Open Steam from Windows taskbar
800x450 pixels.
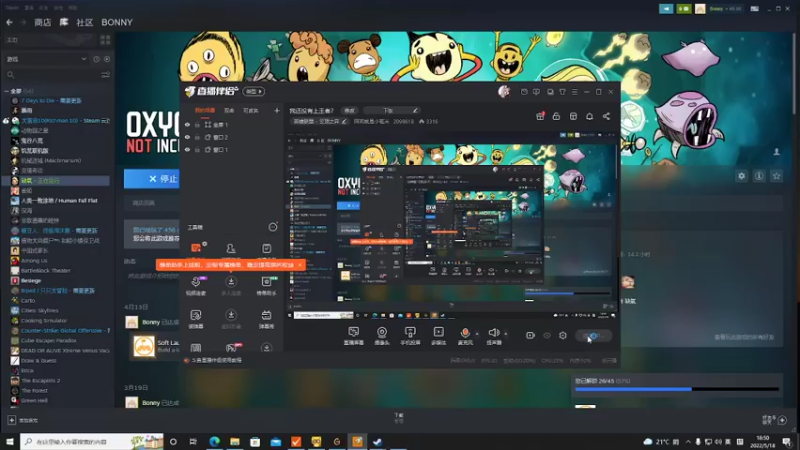tap(378, 441)
